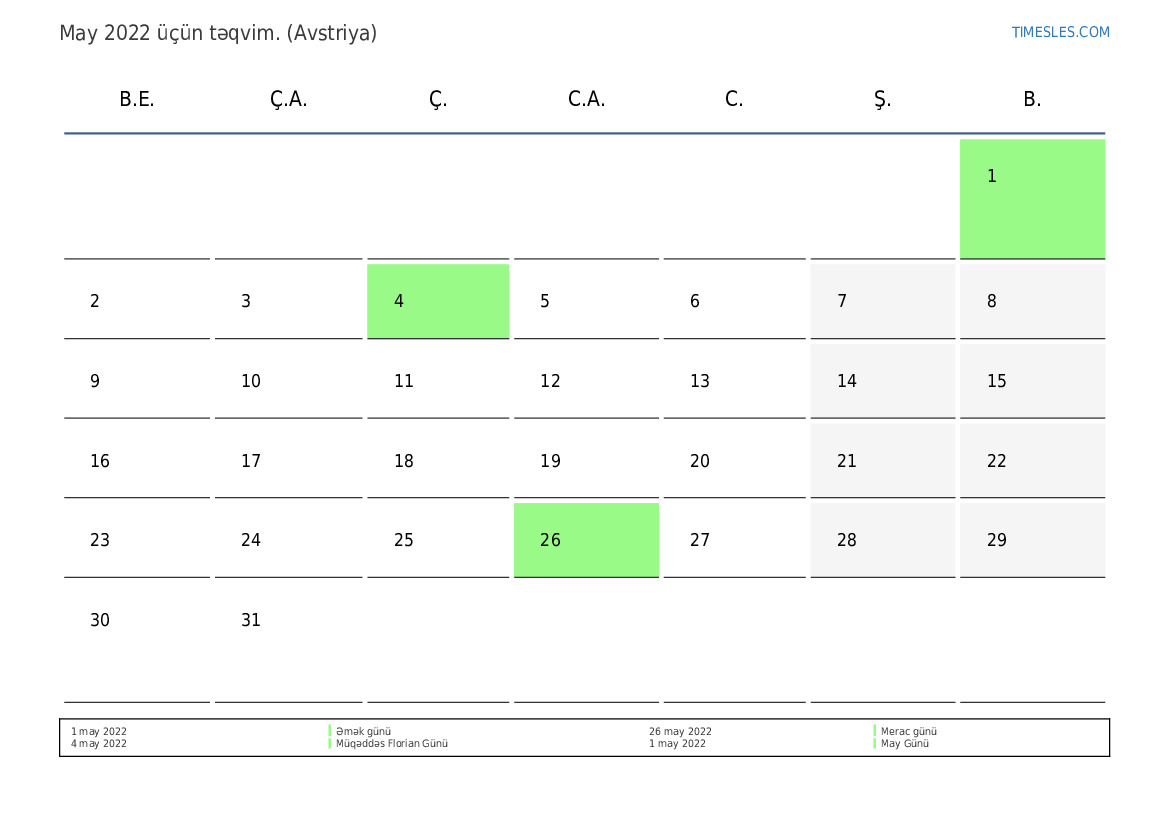The width and height of the screenshot is (1169, 827).
Task: Select Saturday date 14
Action: 883,380
